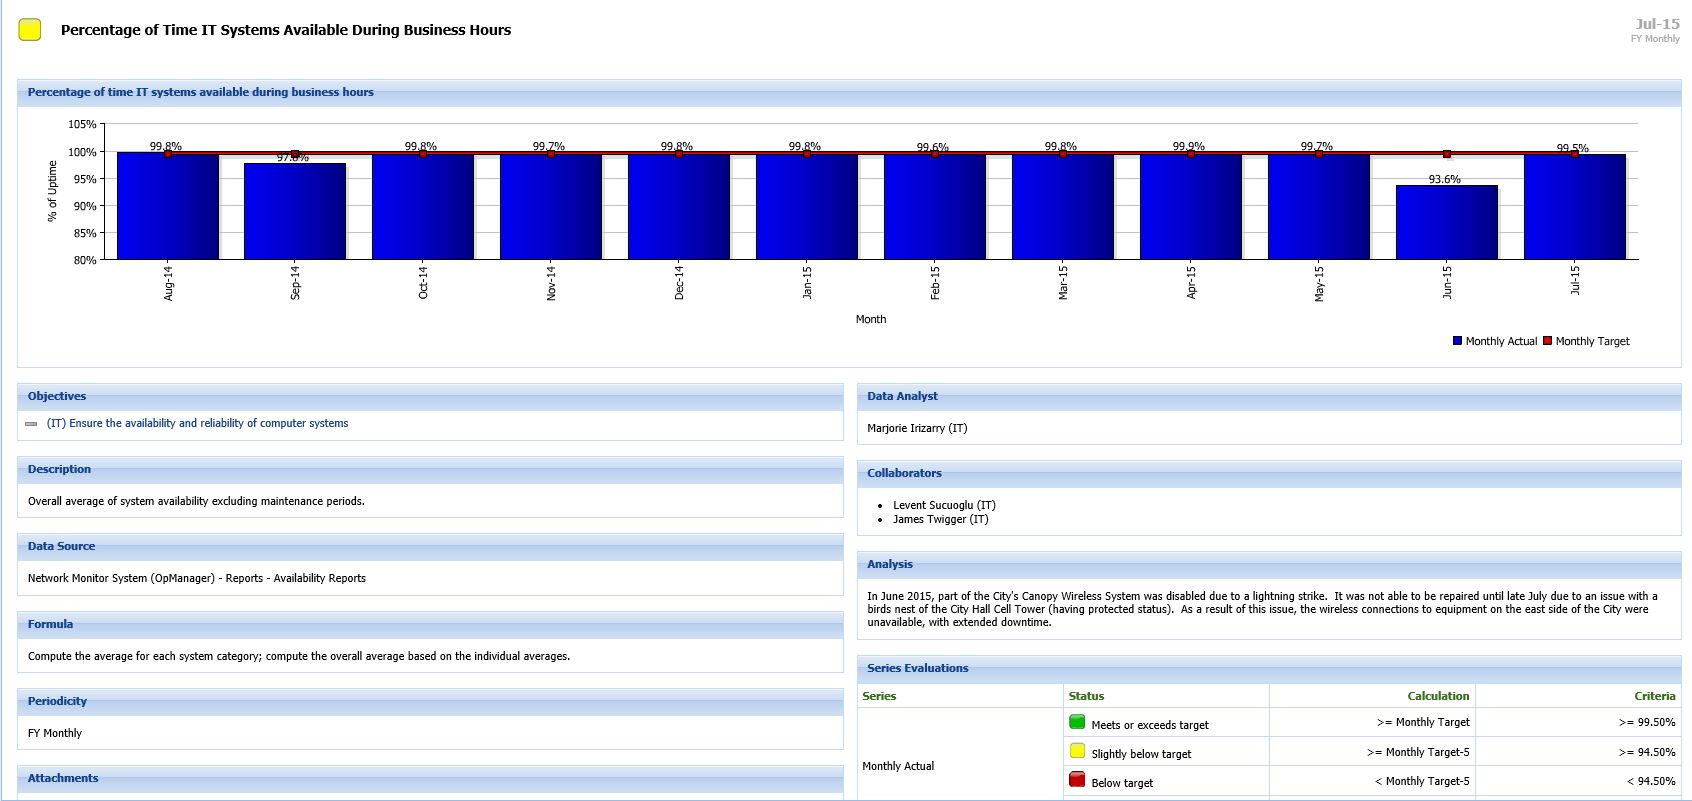
Task: Click the red 'Below target' status icon
Action: click(x=1077, y=780)
